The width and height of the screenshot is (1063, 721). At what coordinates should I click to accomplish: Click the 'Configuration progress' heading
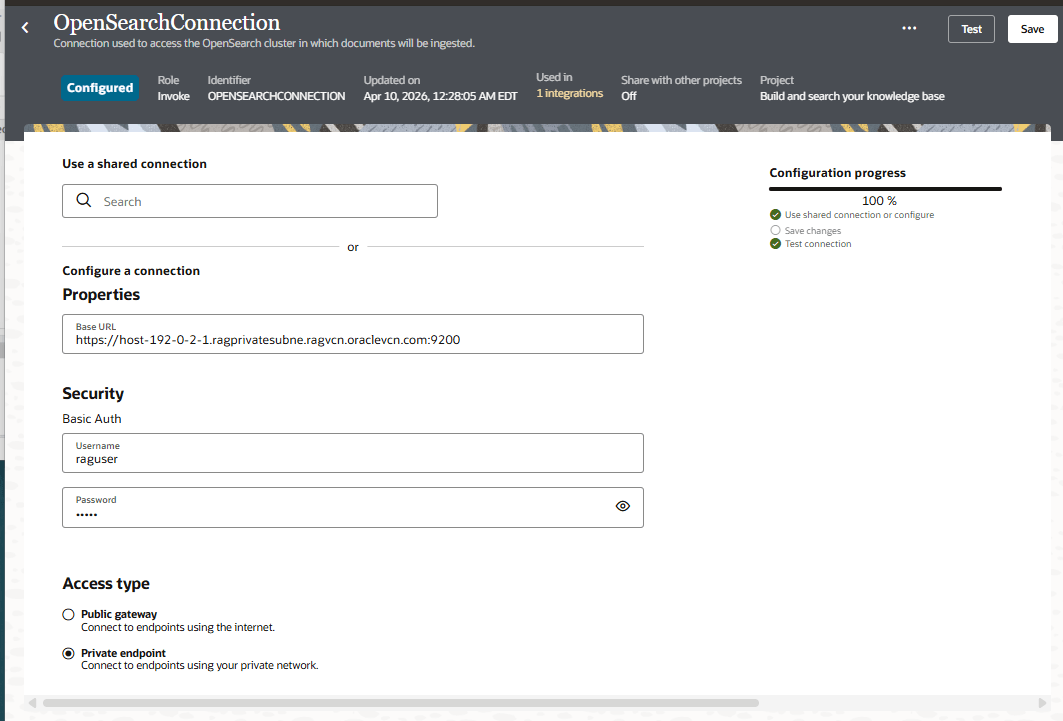837,173
